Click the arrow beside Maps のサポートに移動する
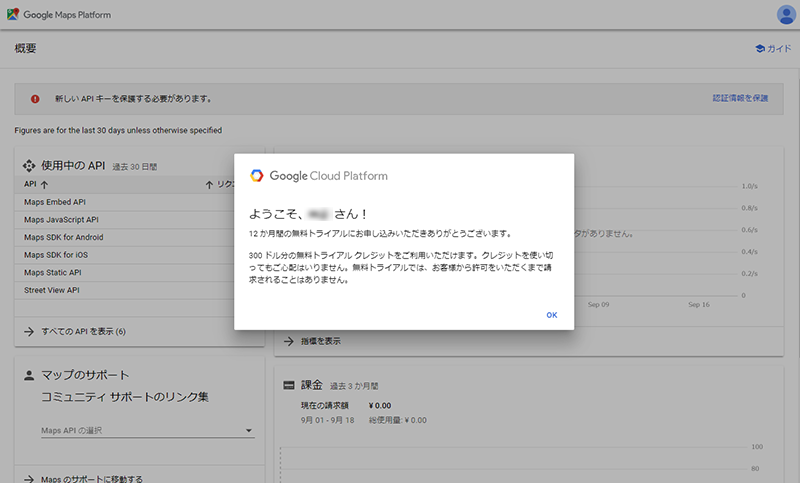 (x=29, y=479)
